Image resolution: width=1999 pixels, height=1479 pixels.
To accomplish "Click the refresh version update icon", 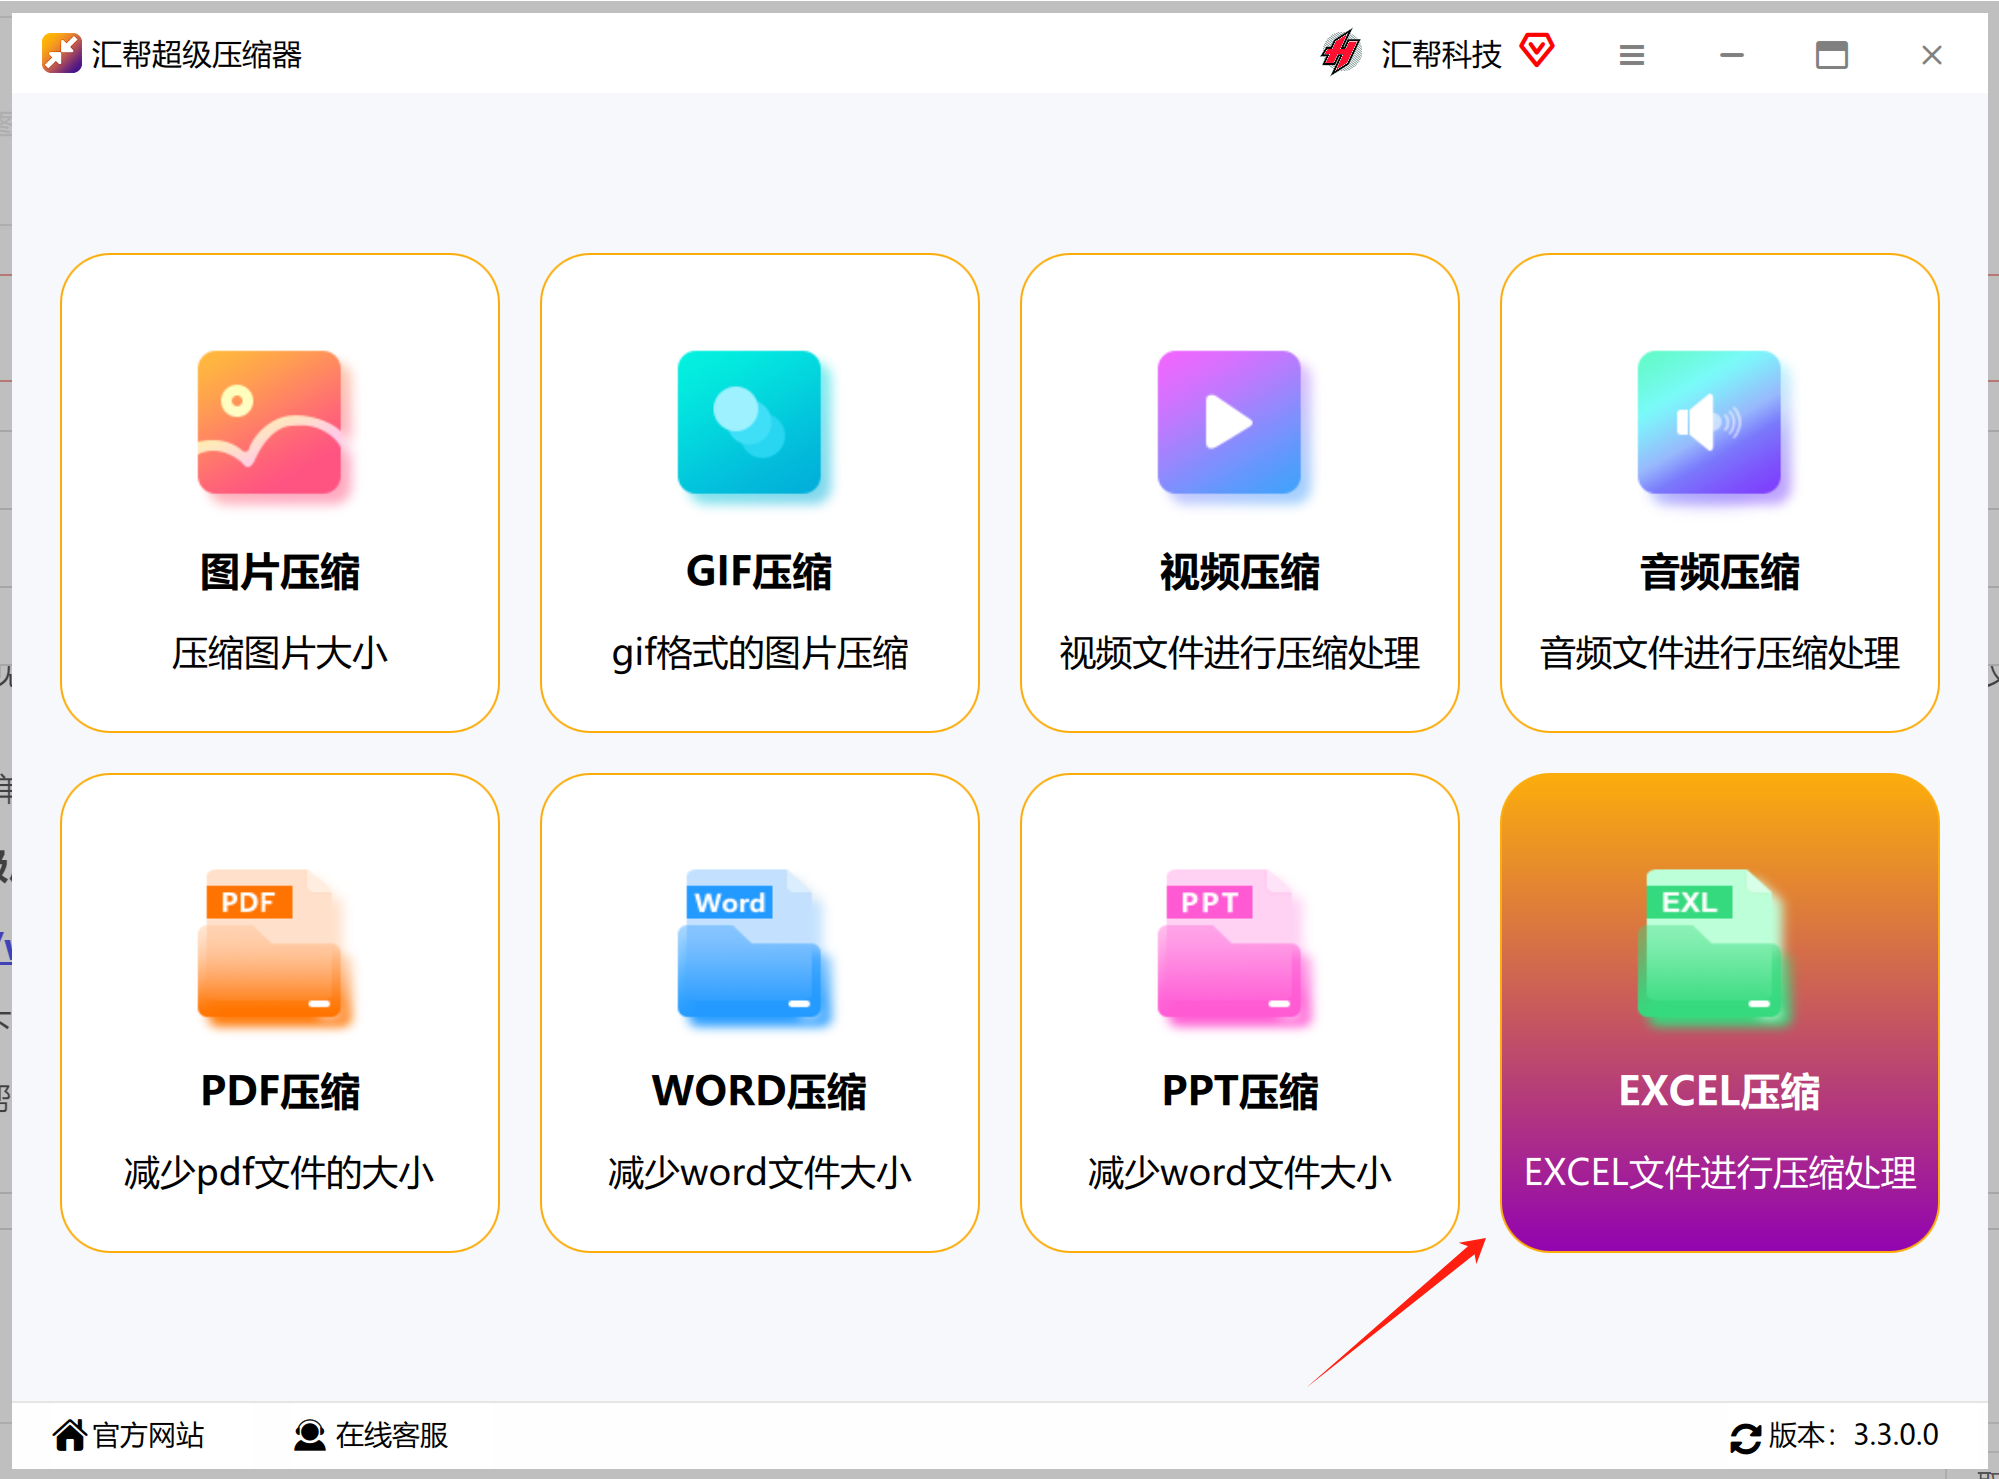I will coord(1746,1438).
